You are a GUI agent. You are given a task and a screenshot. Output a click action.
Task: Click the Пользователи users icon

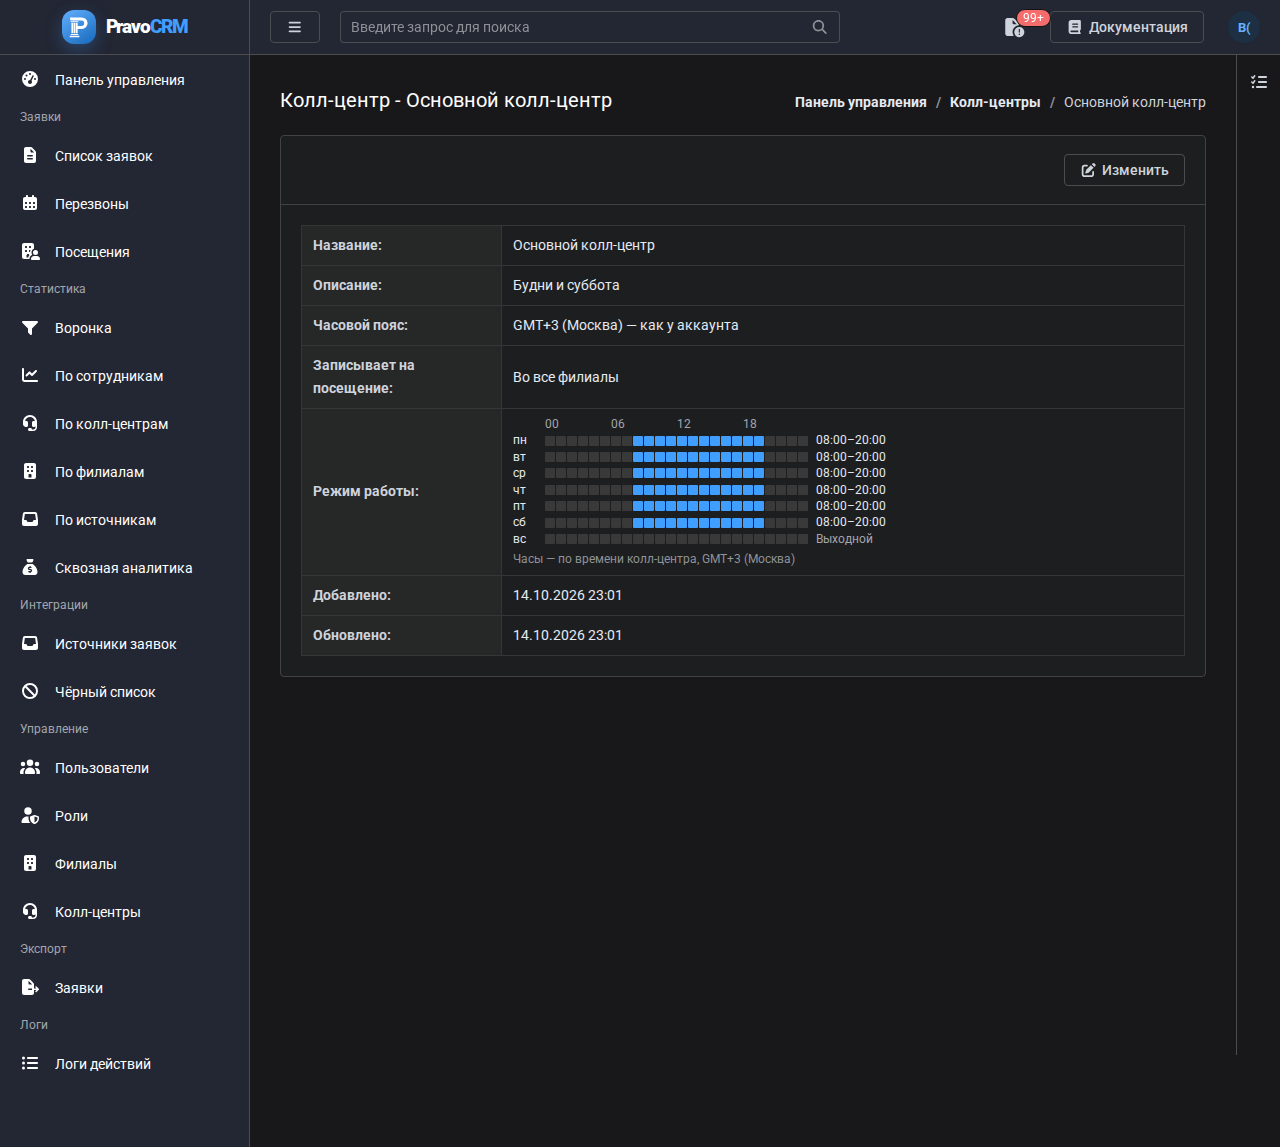tap(30, 768)
